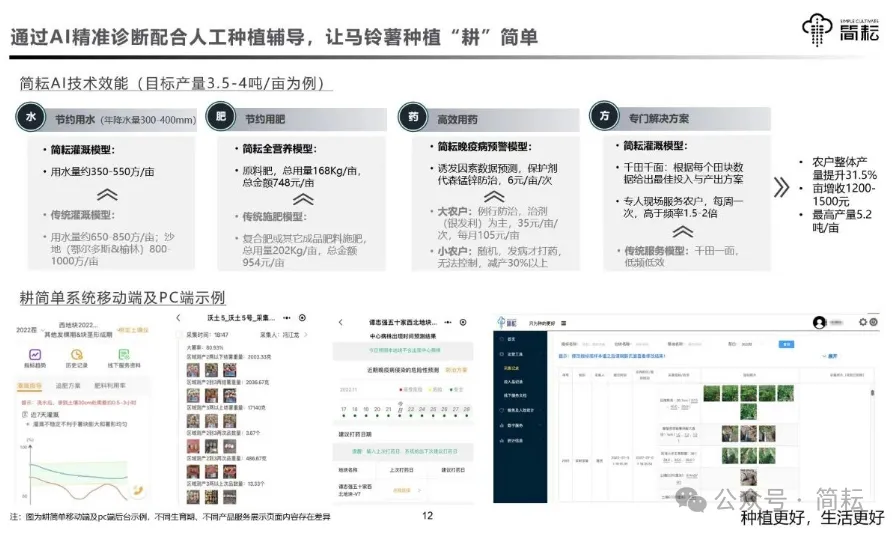892x535 pixels.
Task: Select date 17 on the risk timeline
Action: [x=344, y=411]
